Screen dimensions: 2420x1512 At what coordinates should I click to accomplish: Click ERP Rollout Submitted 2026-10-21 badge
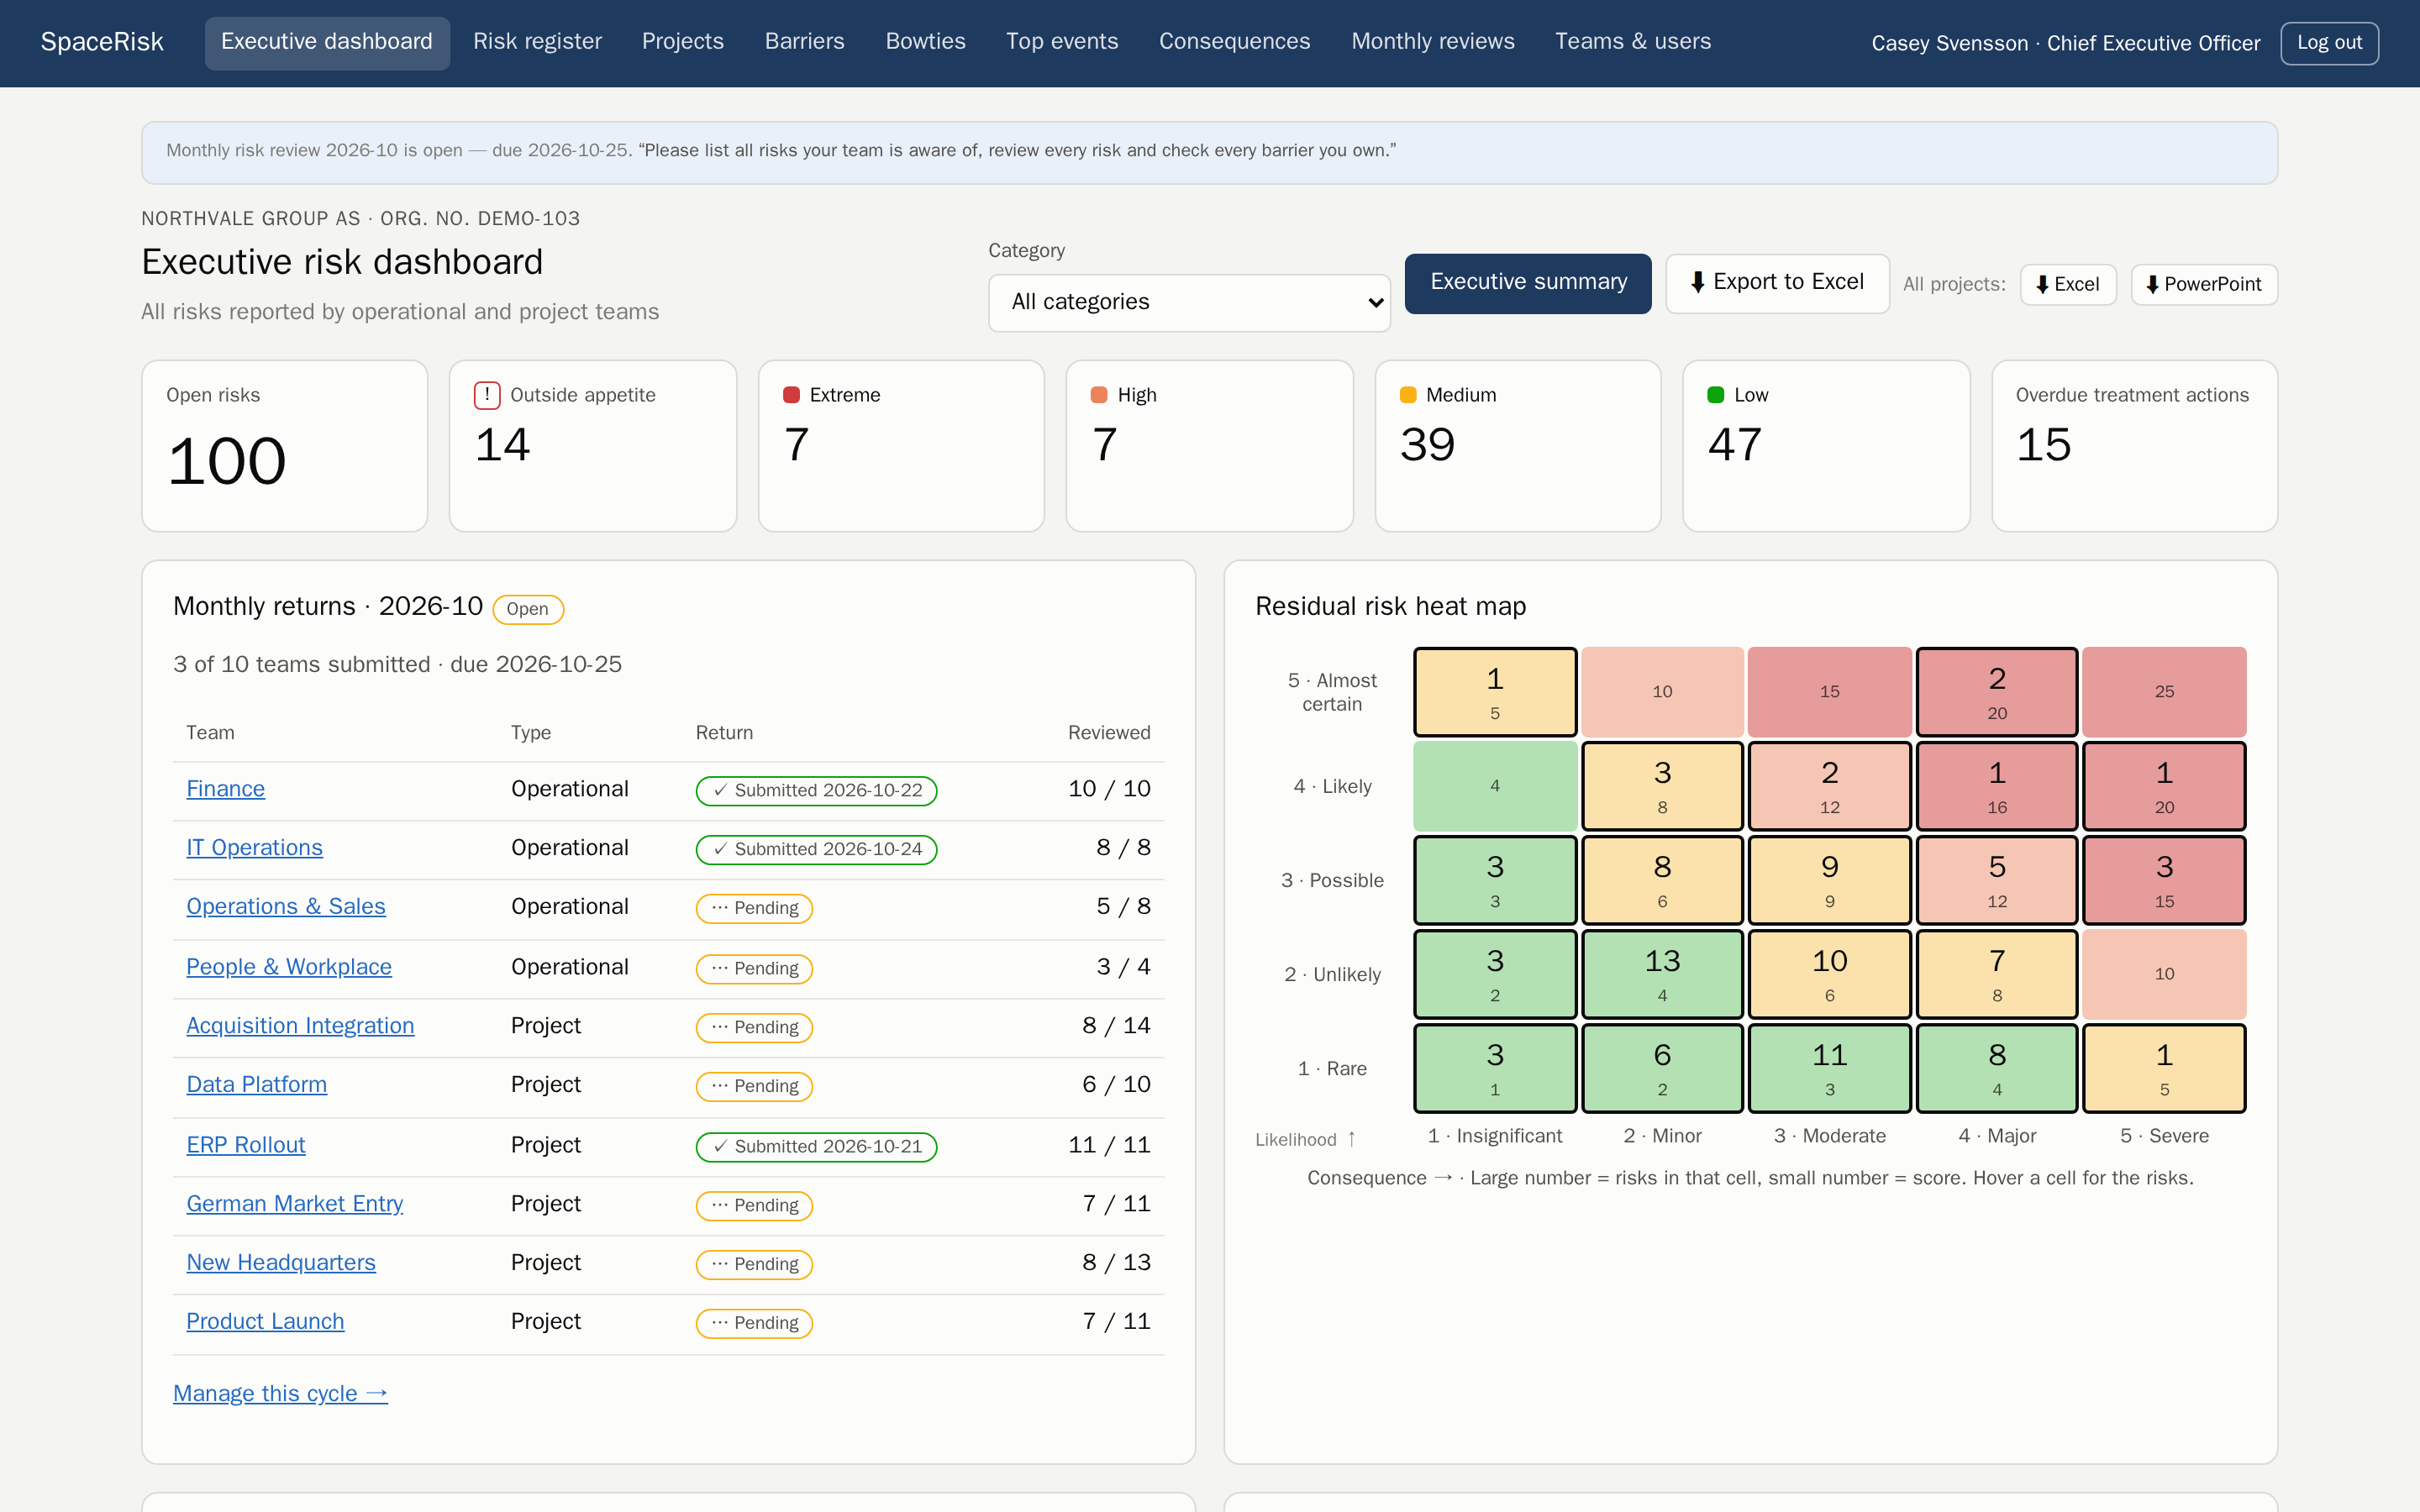coord(816,1147)
